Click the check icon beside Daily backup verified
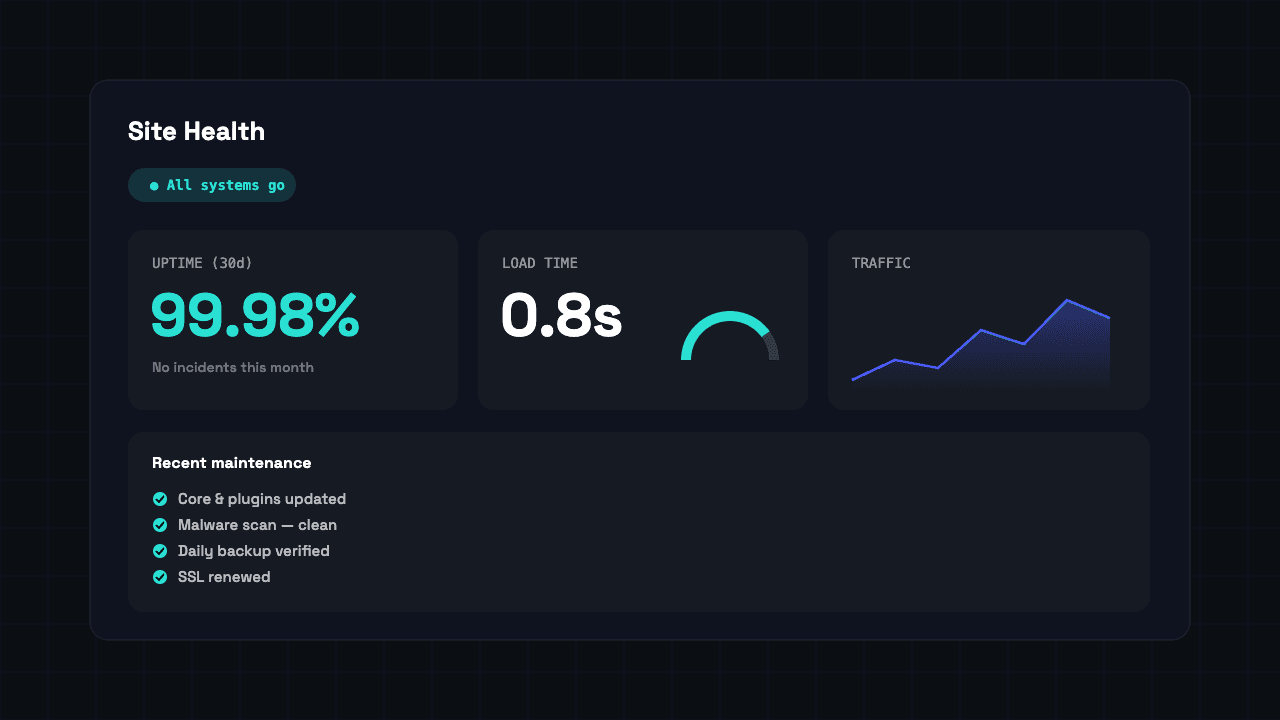 click(x=160, y=551)
